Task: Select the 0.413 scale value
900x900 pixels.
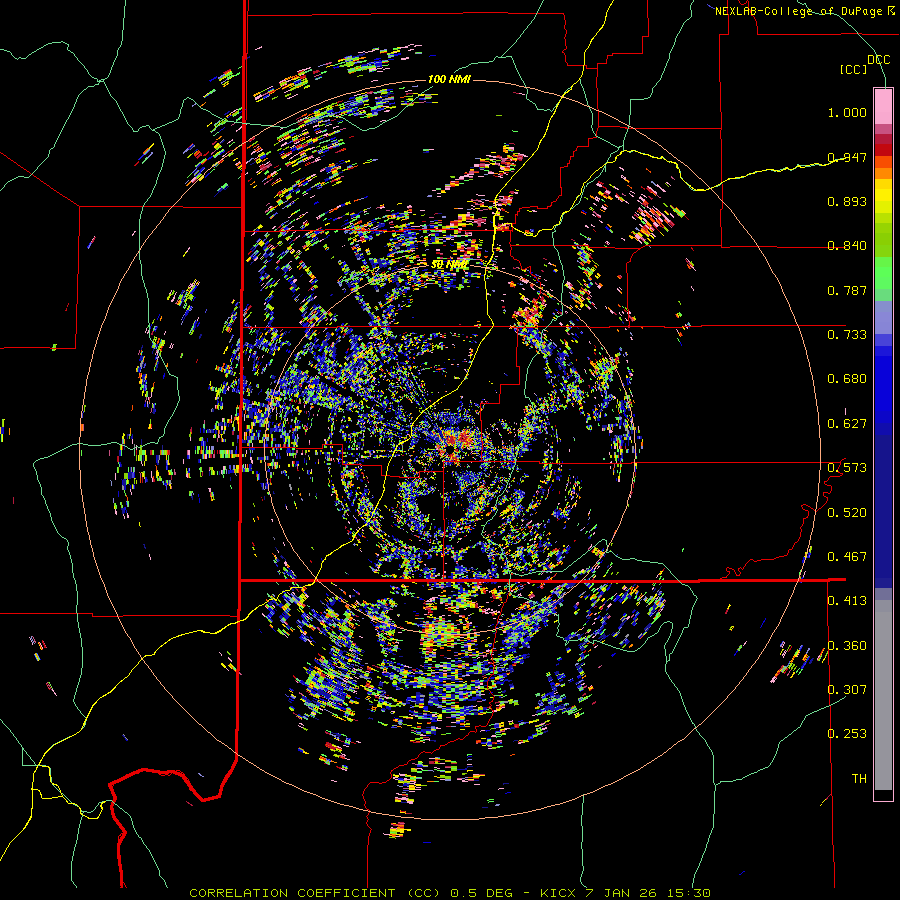Action: (x=847, y=601)
